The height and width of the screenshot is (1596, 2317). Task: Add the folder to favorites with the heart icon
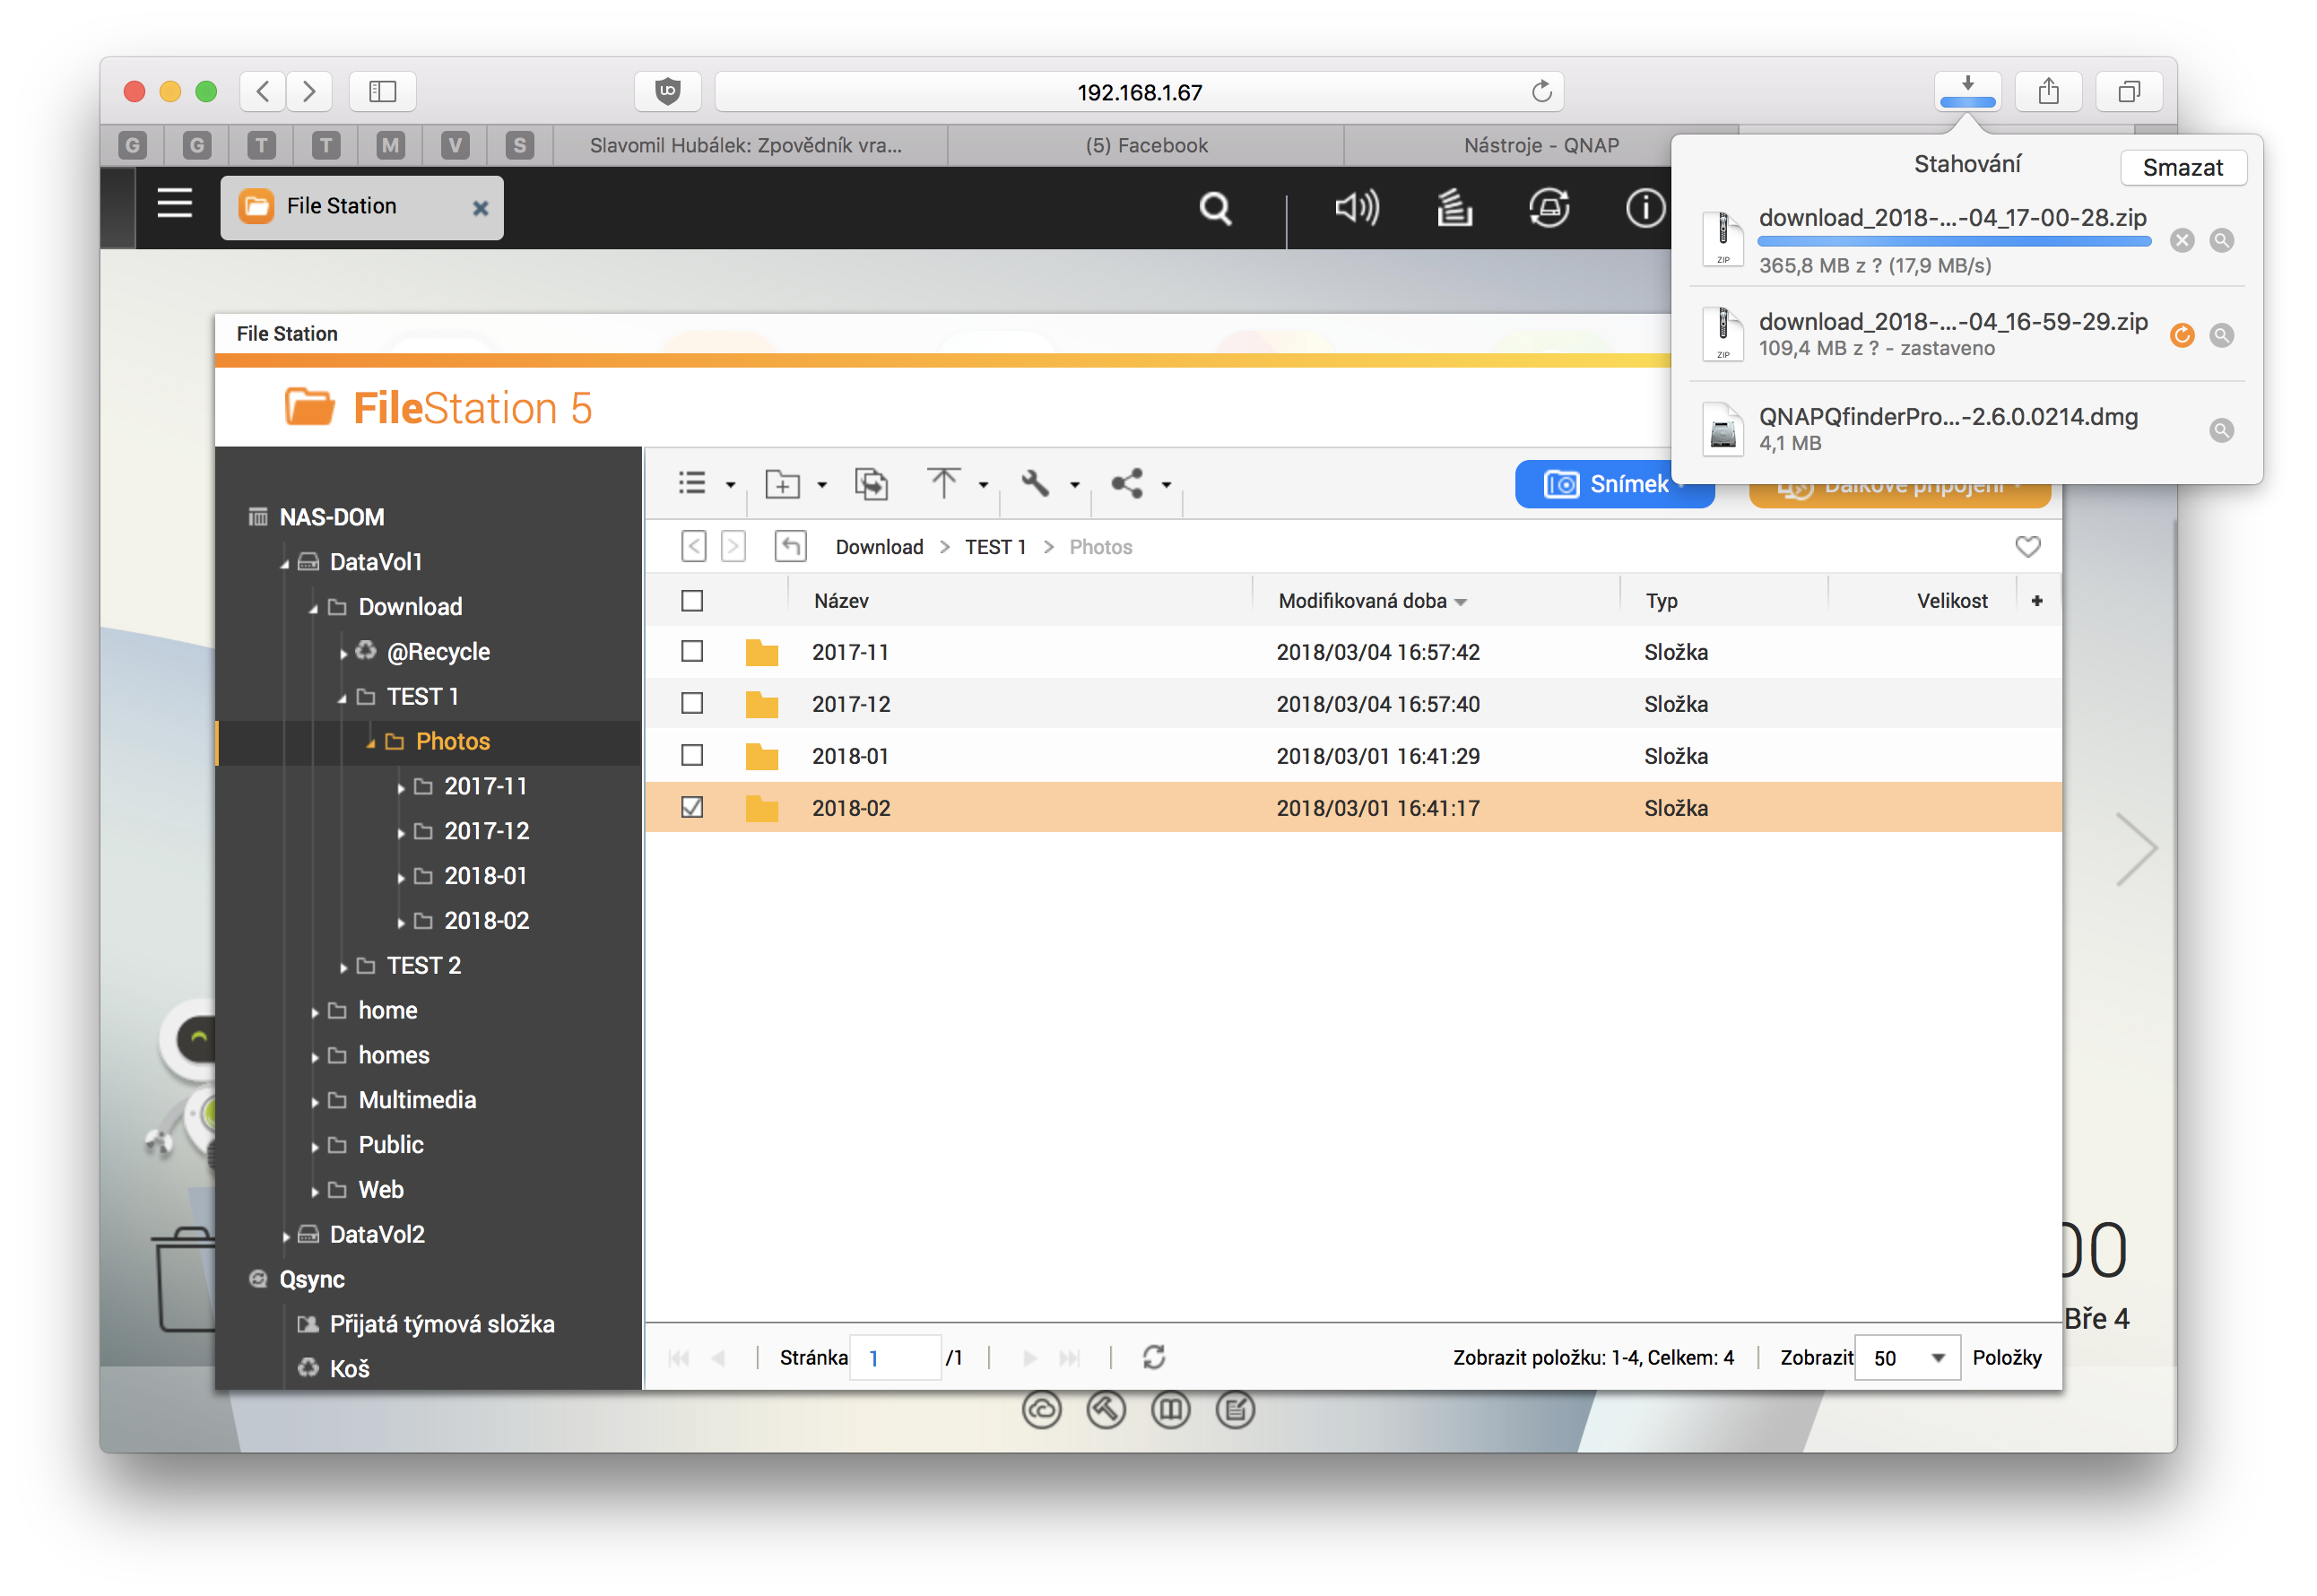[x=2027, y=547]
